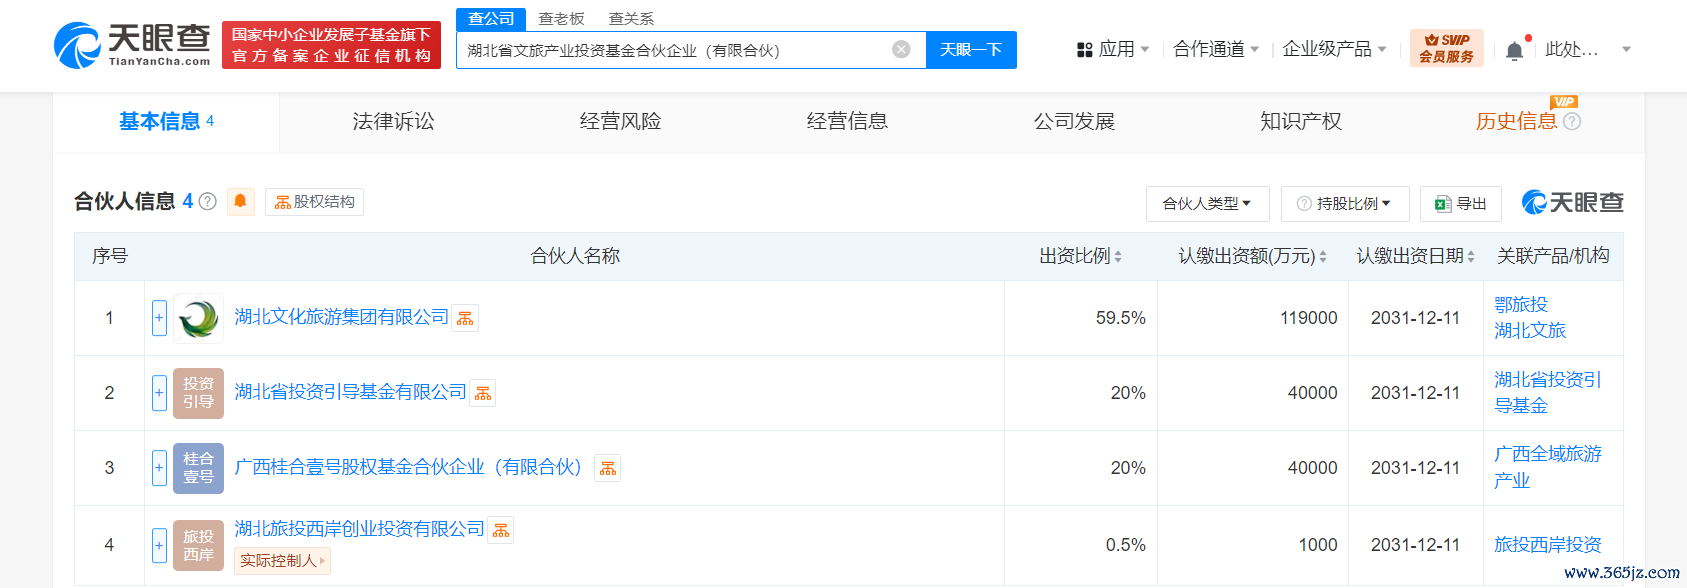Open 广西桂合壹号股权基金合伙企业 link
This screenshot has height=588, width=1687.
tap(408, 467)
